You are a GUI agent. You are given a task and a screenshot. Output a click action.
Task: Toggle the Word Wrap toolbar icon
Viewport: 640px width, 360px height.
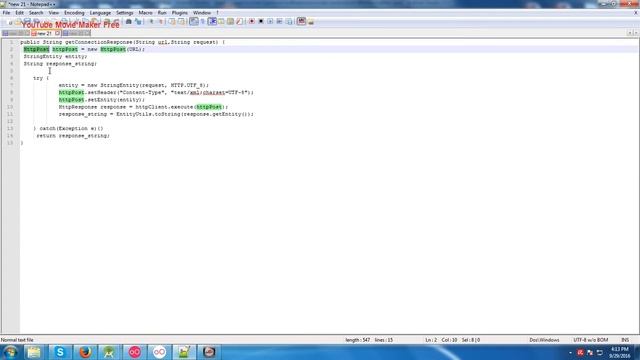[x=193, y=21]
